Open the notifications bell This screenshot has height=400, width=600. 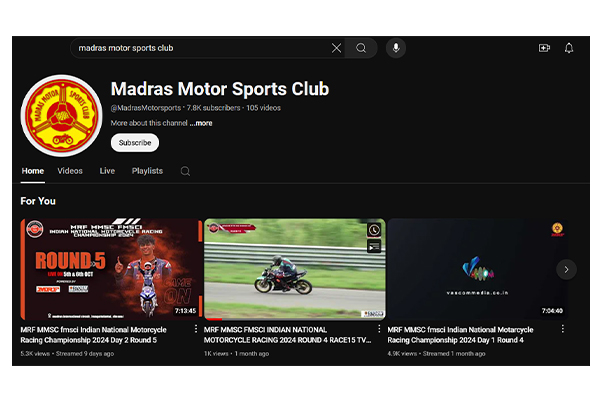tap(569, 48)
